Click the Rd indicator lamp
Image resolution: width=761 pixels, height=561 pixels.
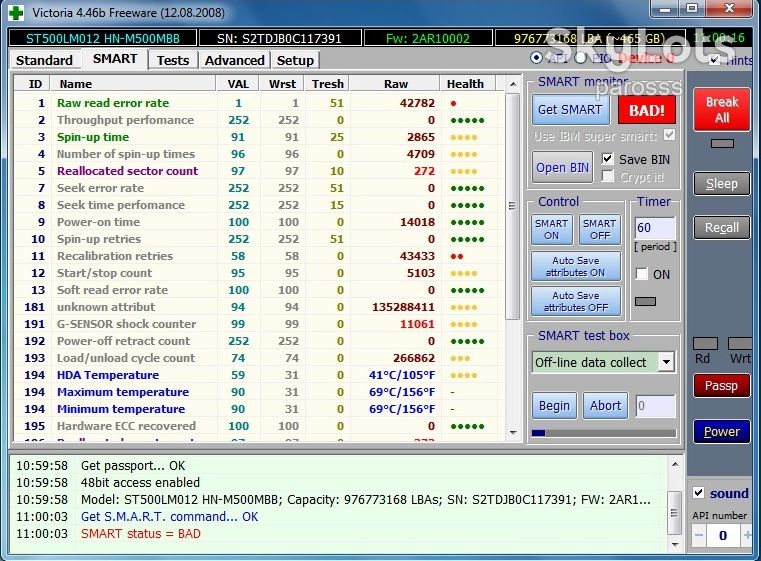[x=706, y=344]
